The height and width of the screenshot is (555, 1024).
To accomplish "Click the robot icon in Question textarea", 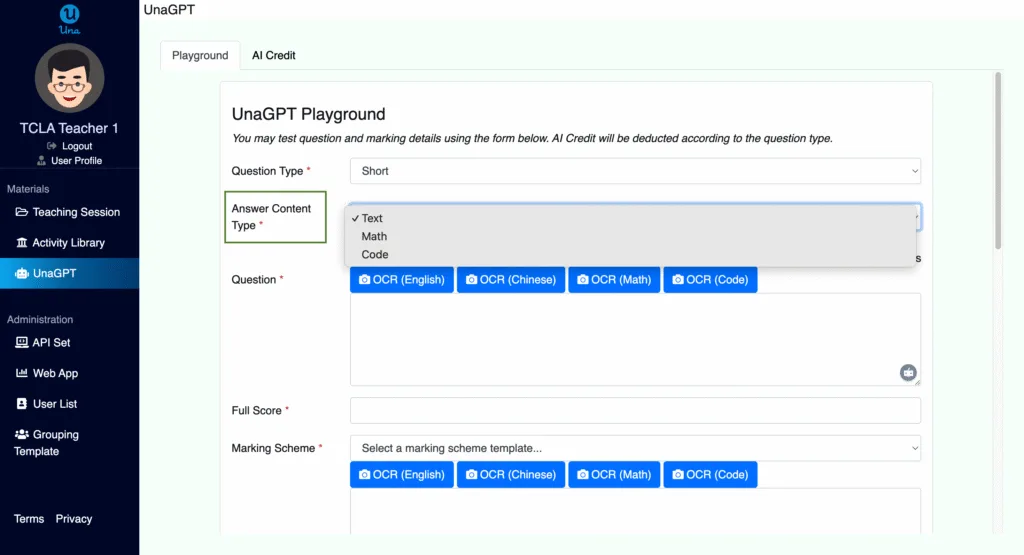I will coord(908,372).
